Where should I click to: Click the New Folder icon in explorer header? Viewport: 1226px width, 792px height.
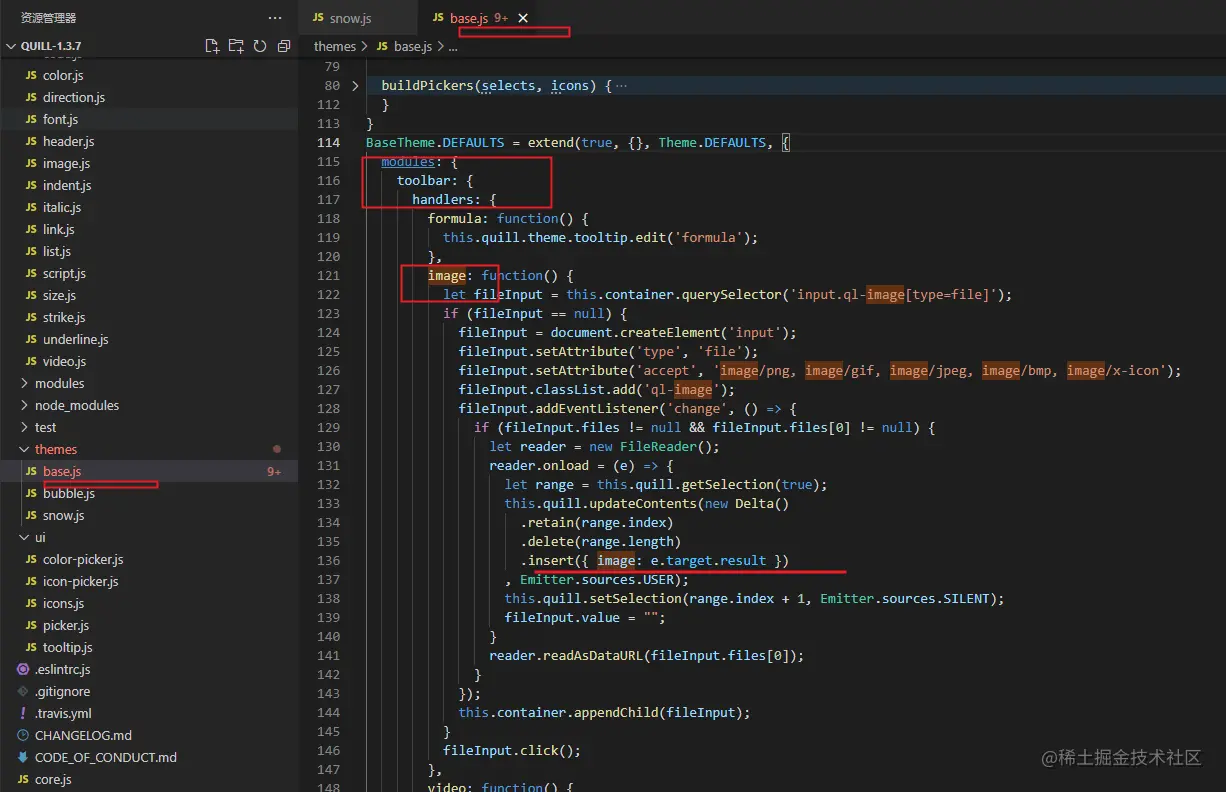click(236, 46)
